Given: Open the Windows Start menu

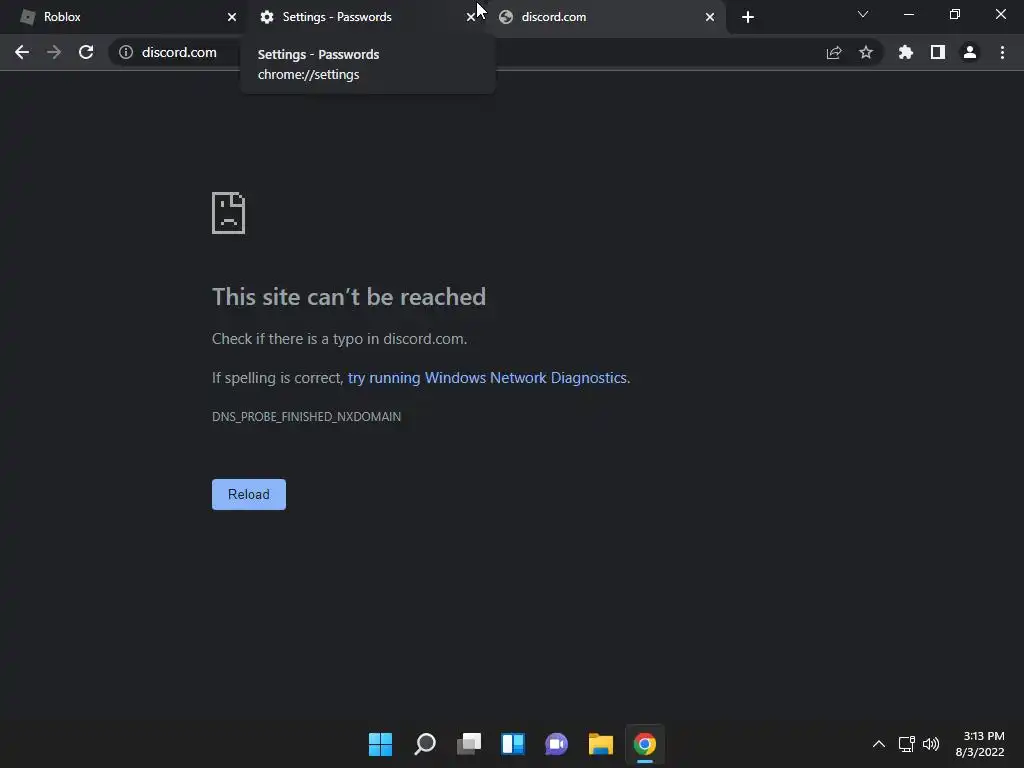Looking at the screenshot, I should pyautogui.click(x=380, y=744).
